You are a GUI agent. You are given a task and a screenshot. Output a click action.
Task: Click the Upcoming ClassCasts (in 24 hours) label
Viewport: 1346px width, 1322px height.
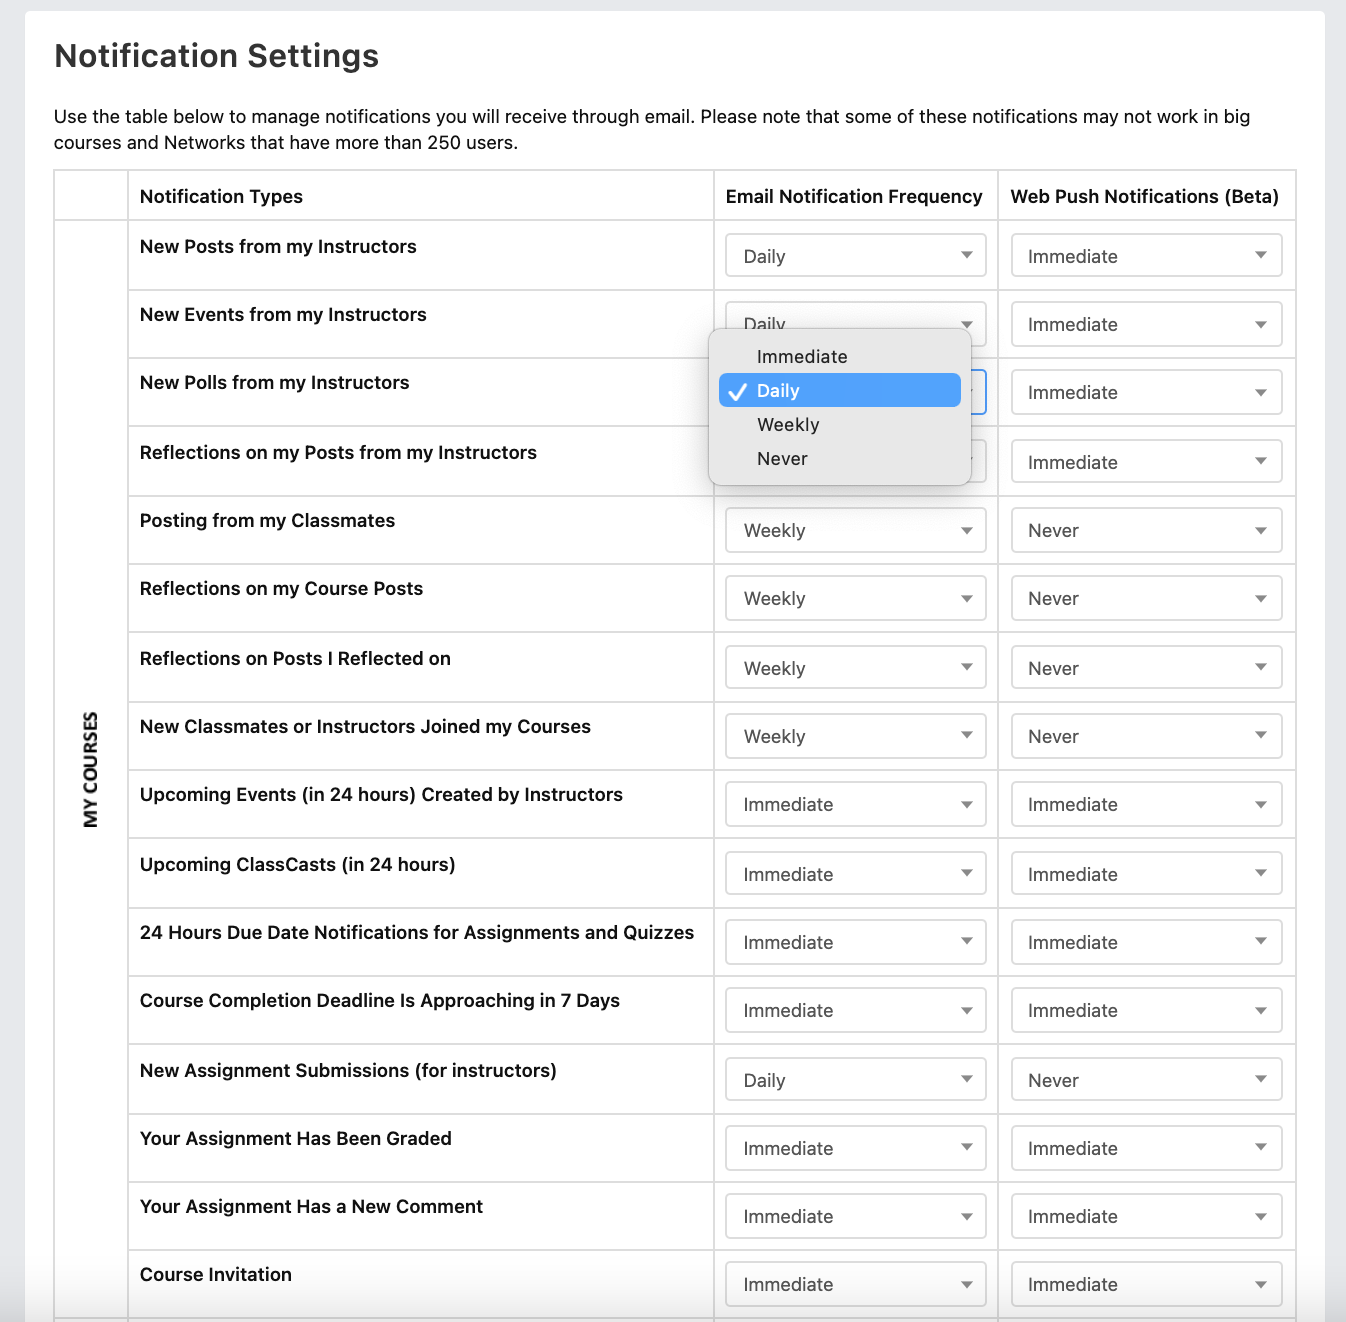[x=297, y=865]
